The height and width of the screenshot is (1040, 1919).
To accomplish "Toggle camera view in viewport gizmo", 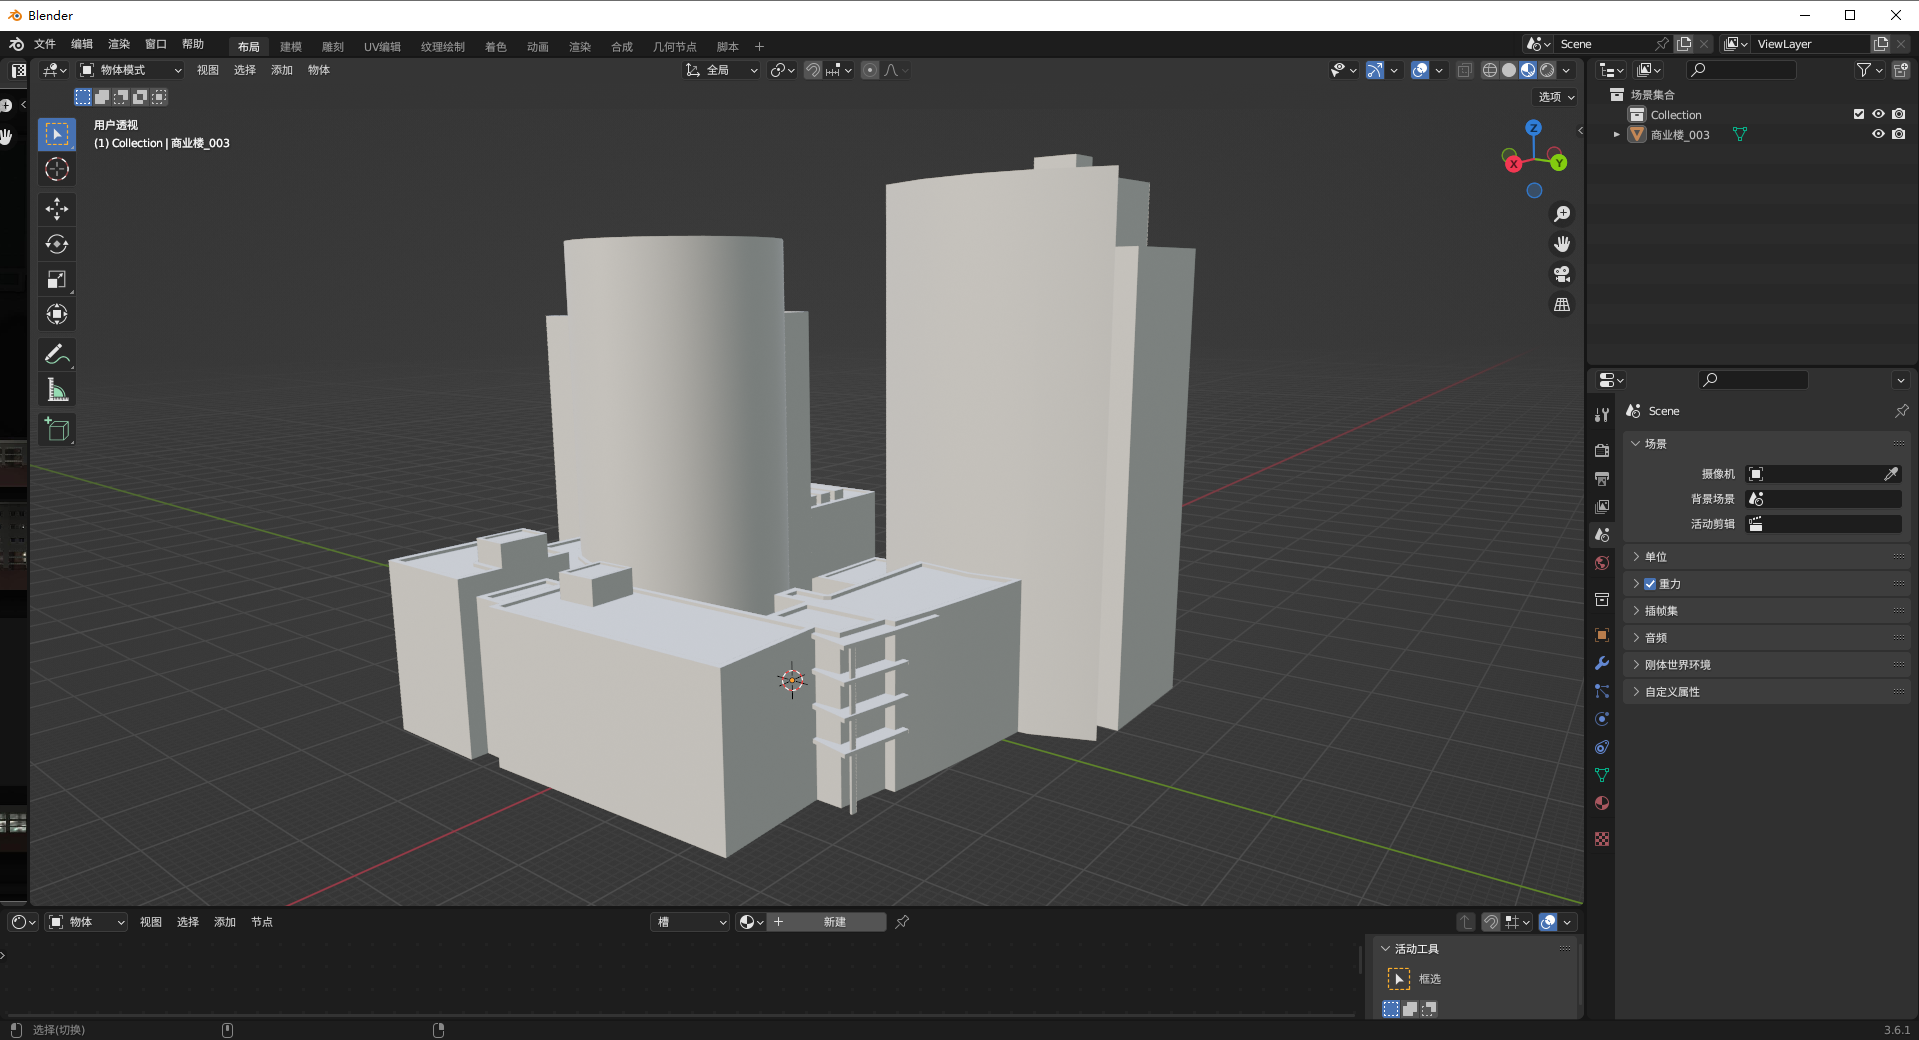I will [1561, 274].
